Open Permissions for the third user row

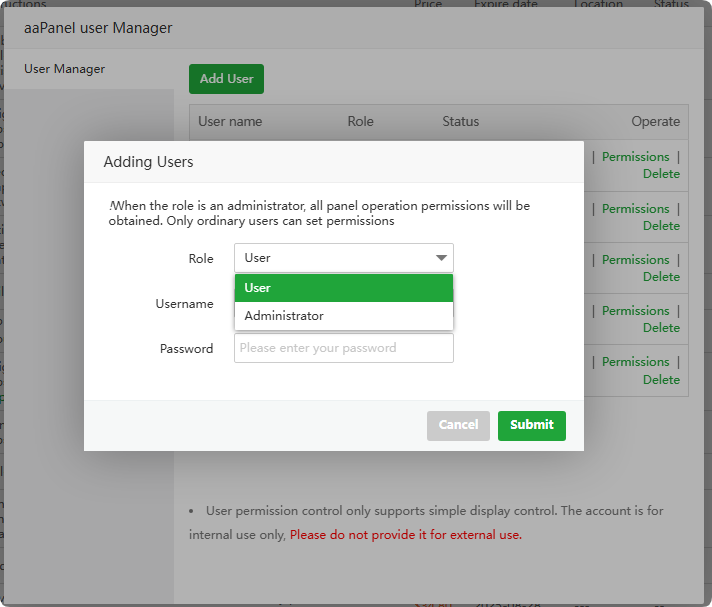click(x=635, y=260)
